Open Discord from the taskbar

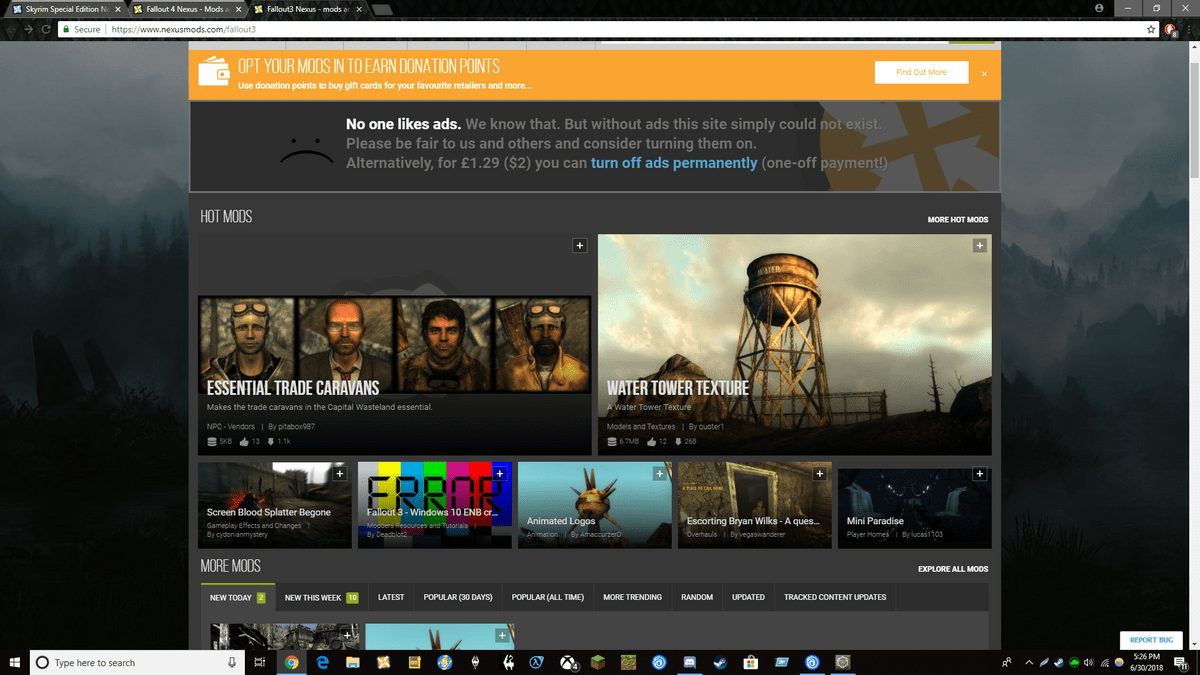(690, 662)
